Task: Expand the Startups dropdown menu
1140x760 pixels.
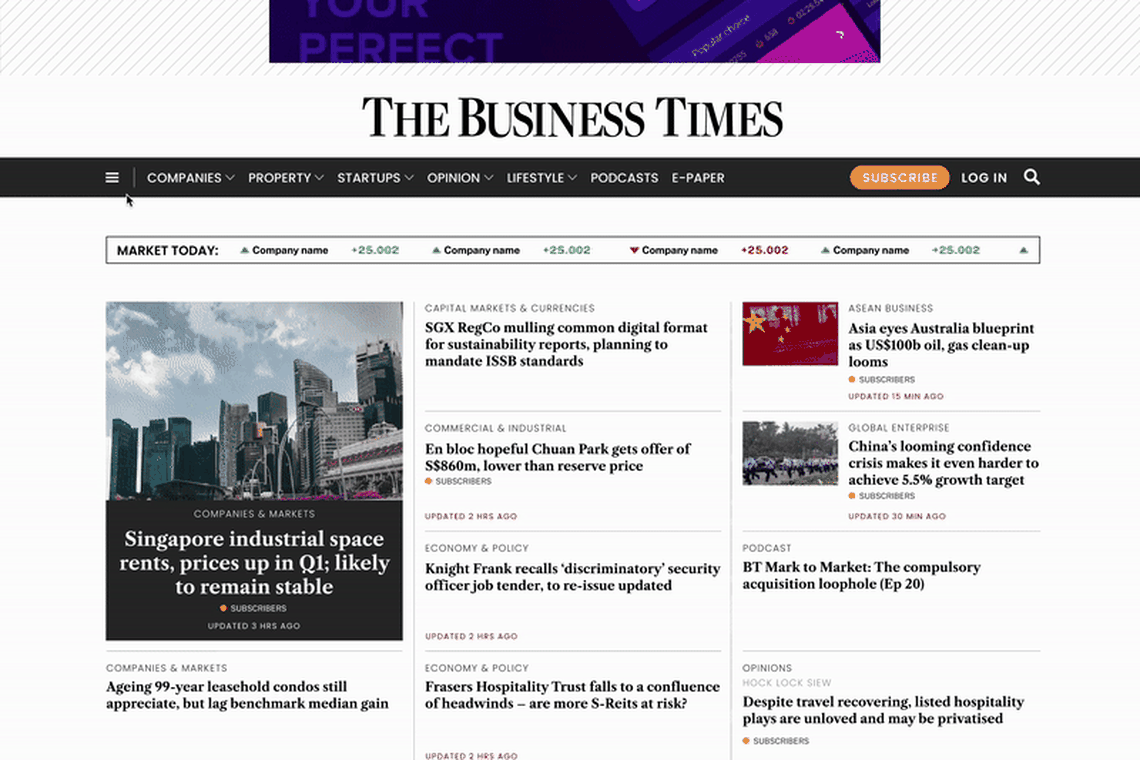Action: [x=375, y=178]
